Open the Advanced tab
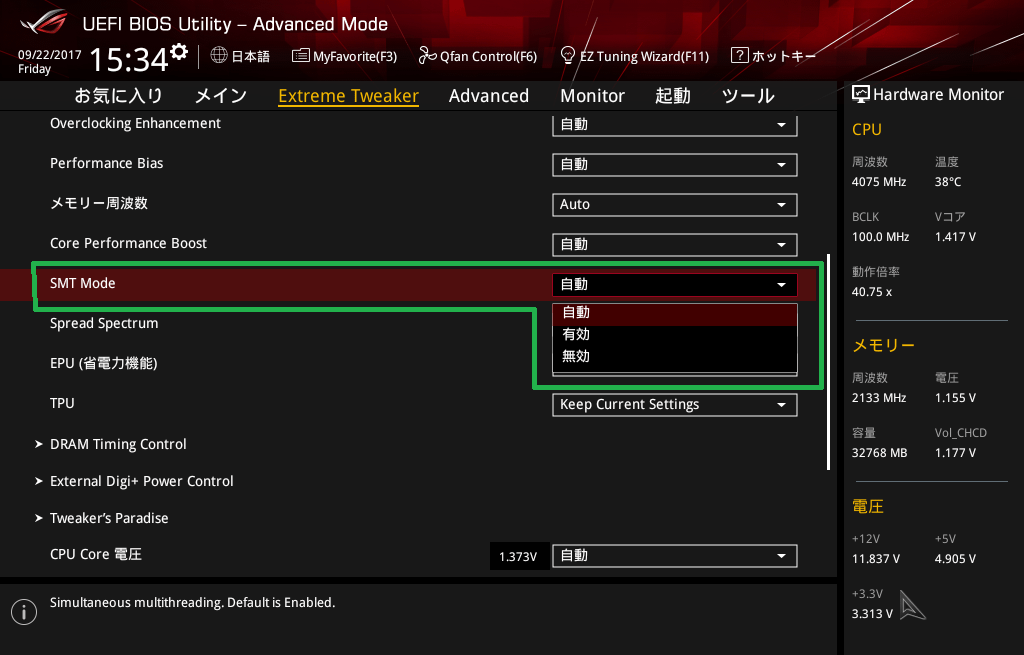Image resolution: width=1024 pixels, height=655 pixels. coord(488,95)
